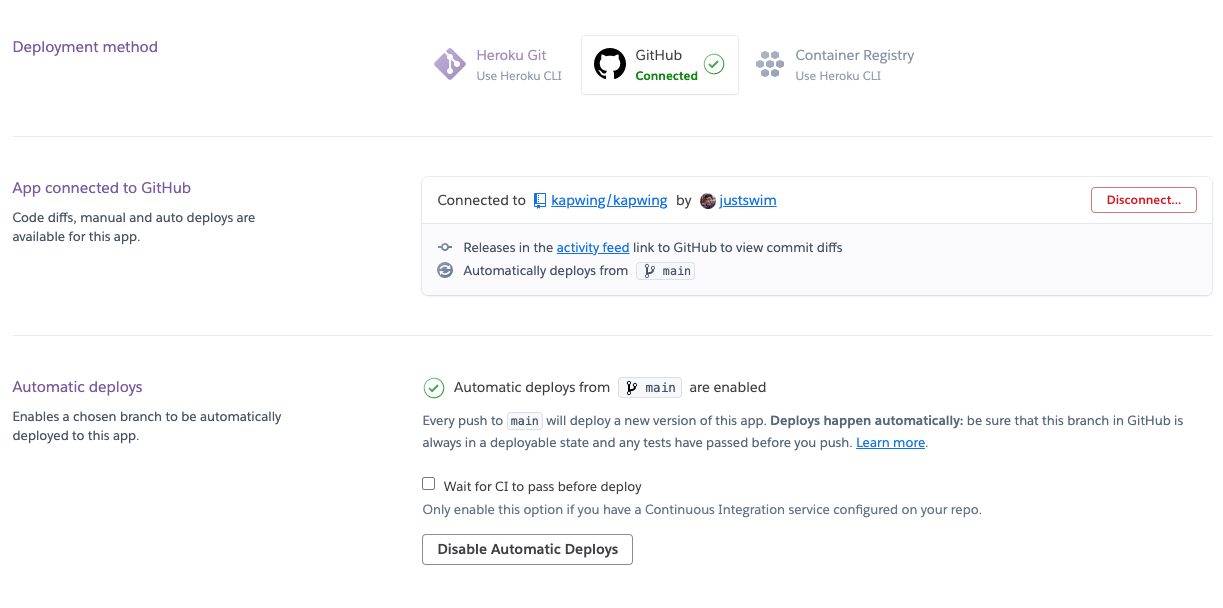Click the green check next to Automatic deploys

[434, 388]
